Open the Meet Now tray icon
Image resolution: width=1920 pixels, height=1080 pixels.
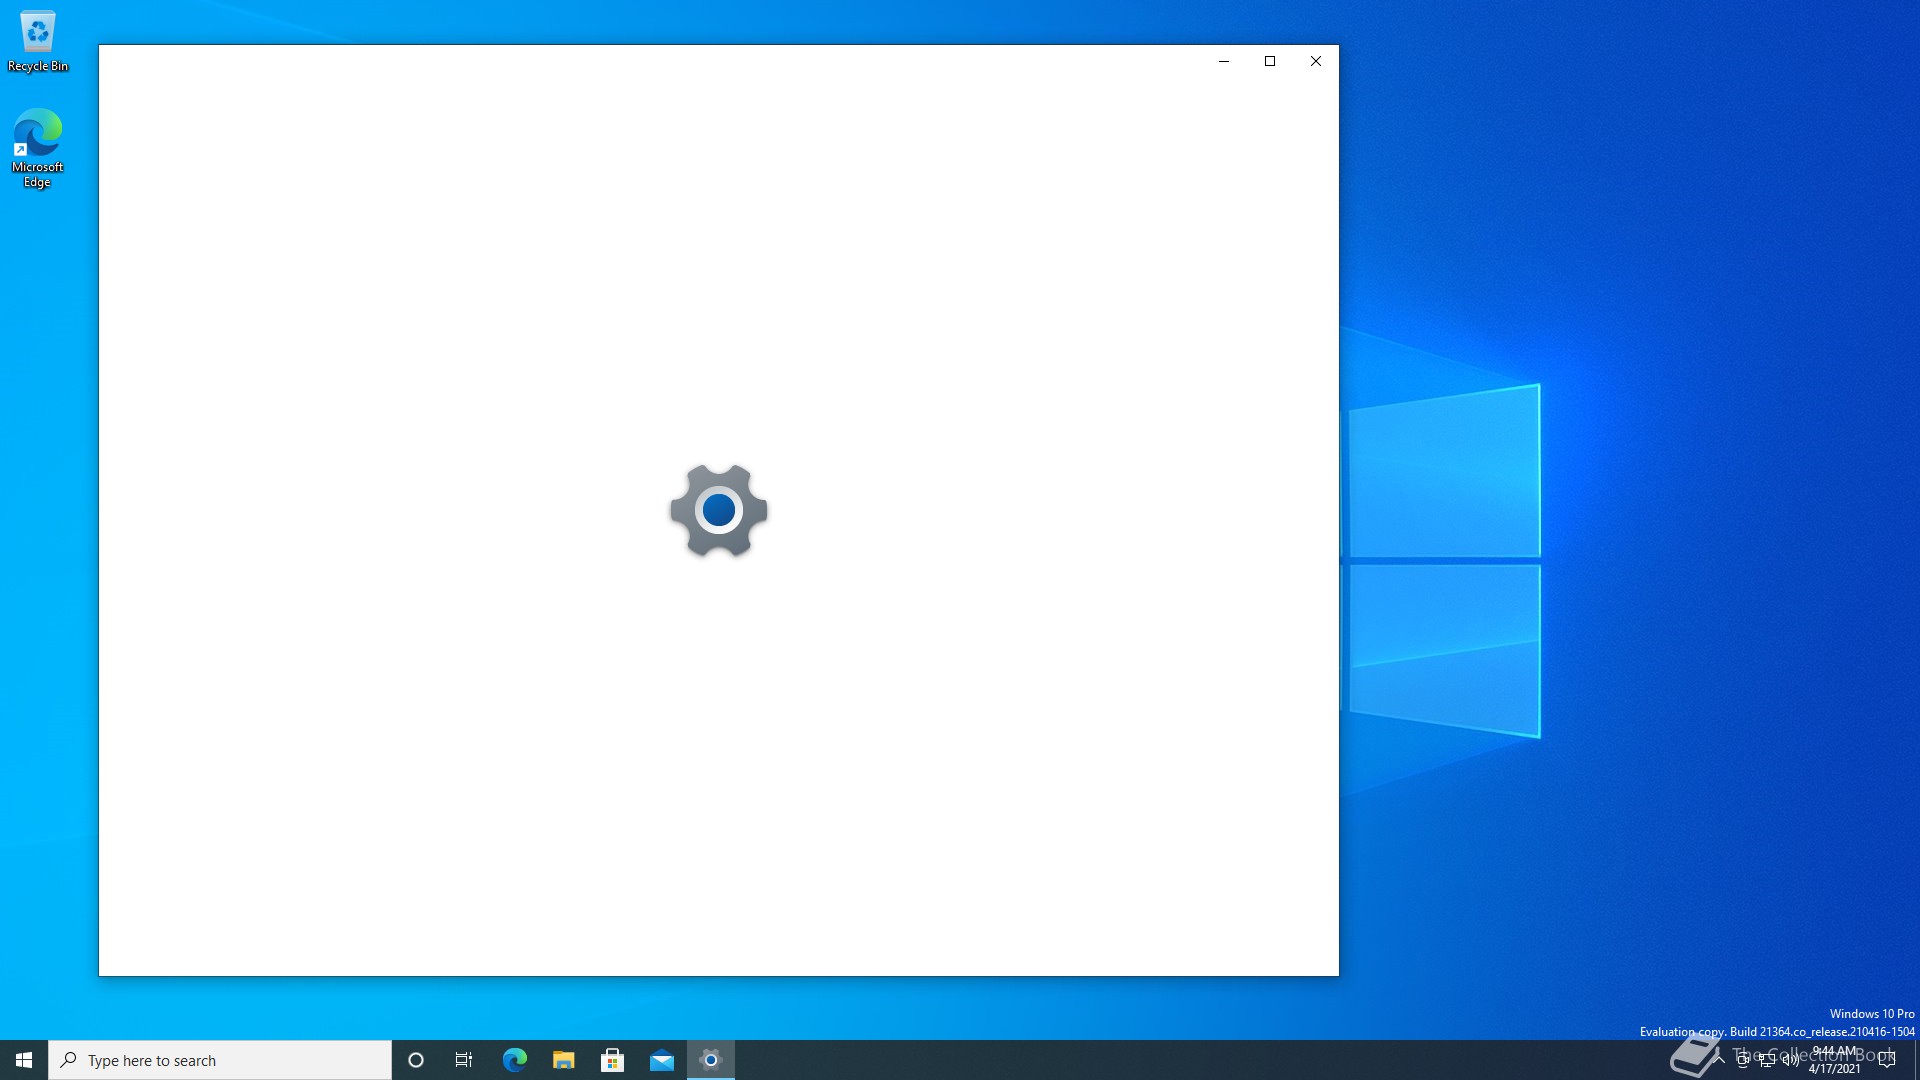coord(1743,1060)
